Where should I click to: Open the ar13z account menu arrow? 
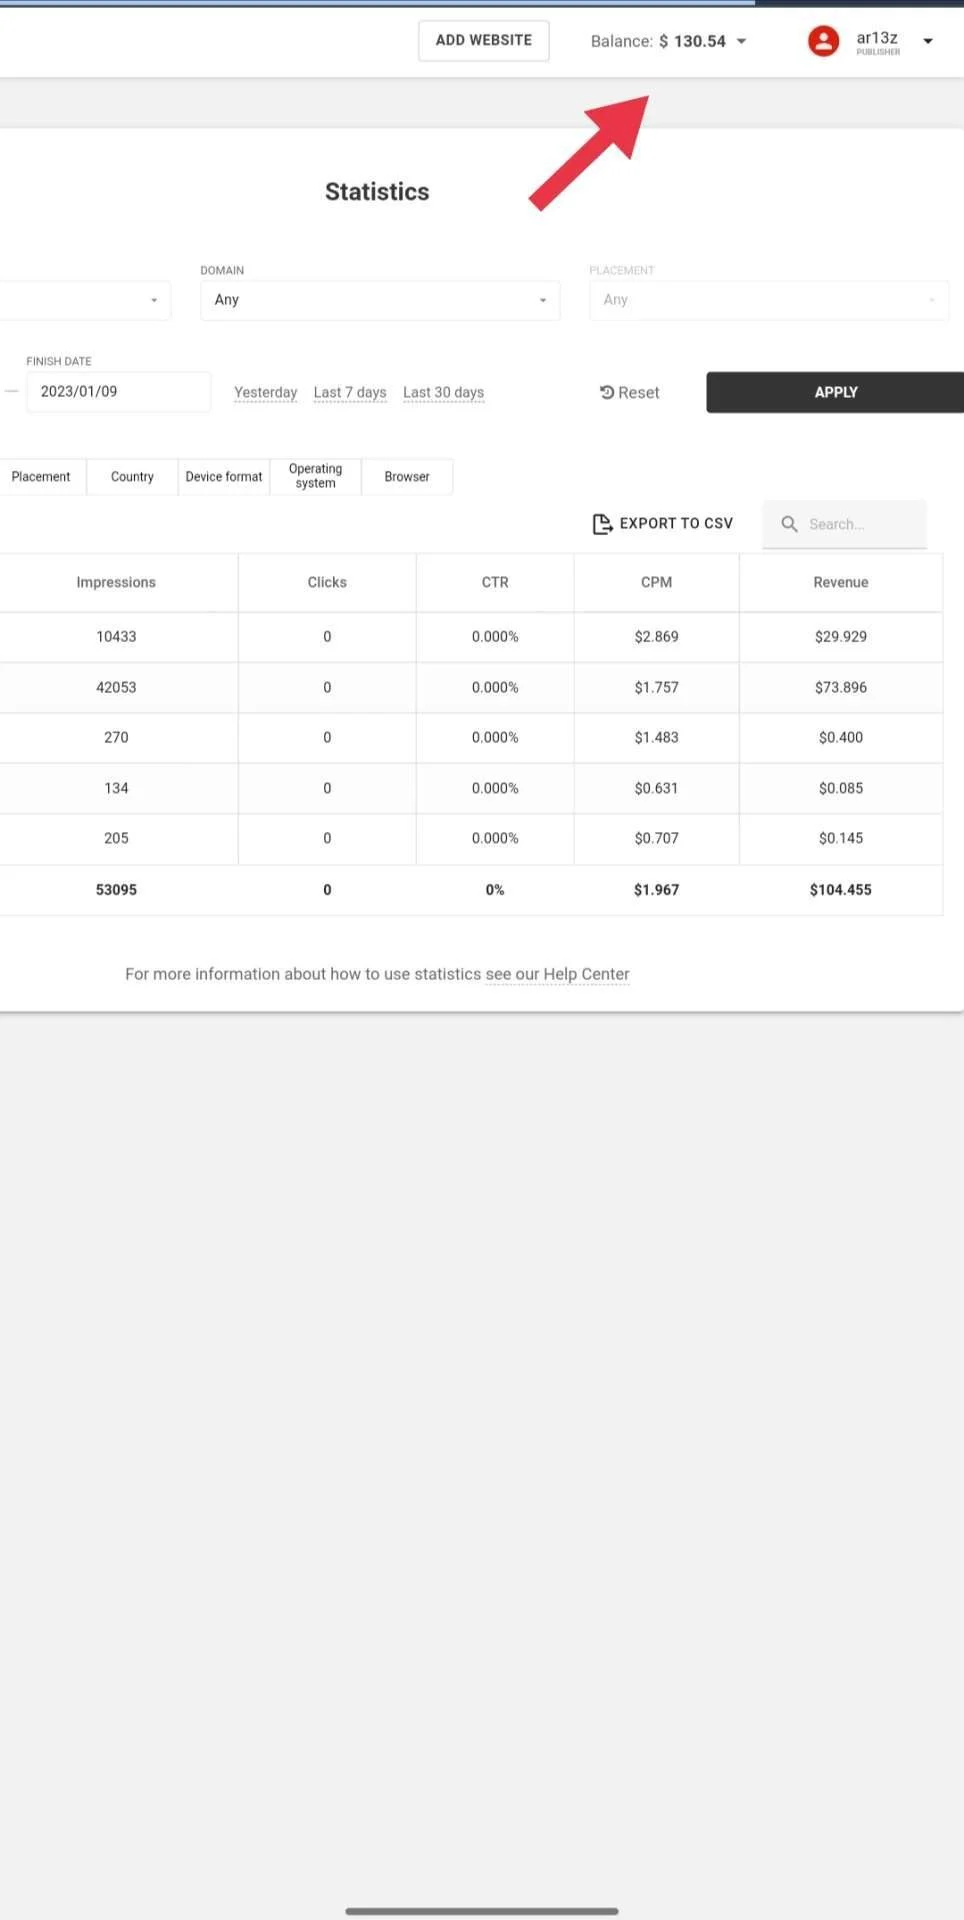pyautogui.click(x=928, y=41)
